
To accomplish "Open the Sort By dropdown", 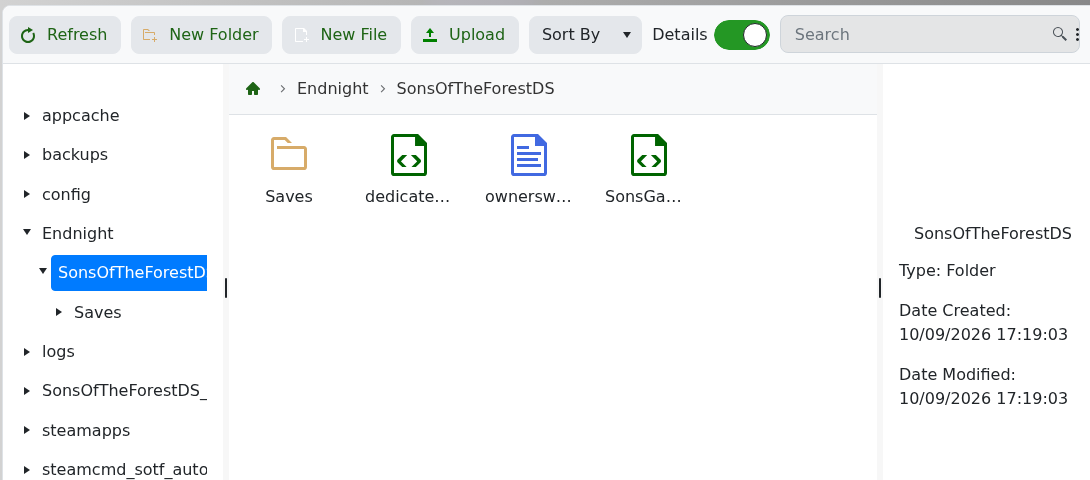I will 585,35.
